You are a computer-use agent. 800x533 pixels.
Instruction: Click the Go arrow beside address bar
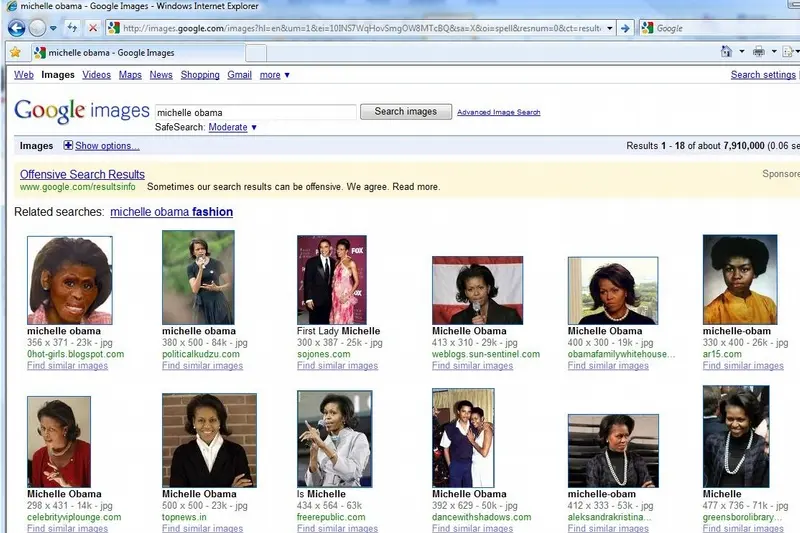pos(625,28)
